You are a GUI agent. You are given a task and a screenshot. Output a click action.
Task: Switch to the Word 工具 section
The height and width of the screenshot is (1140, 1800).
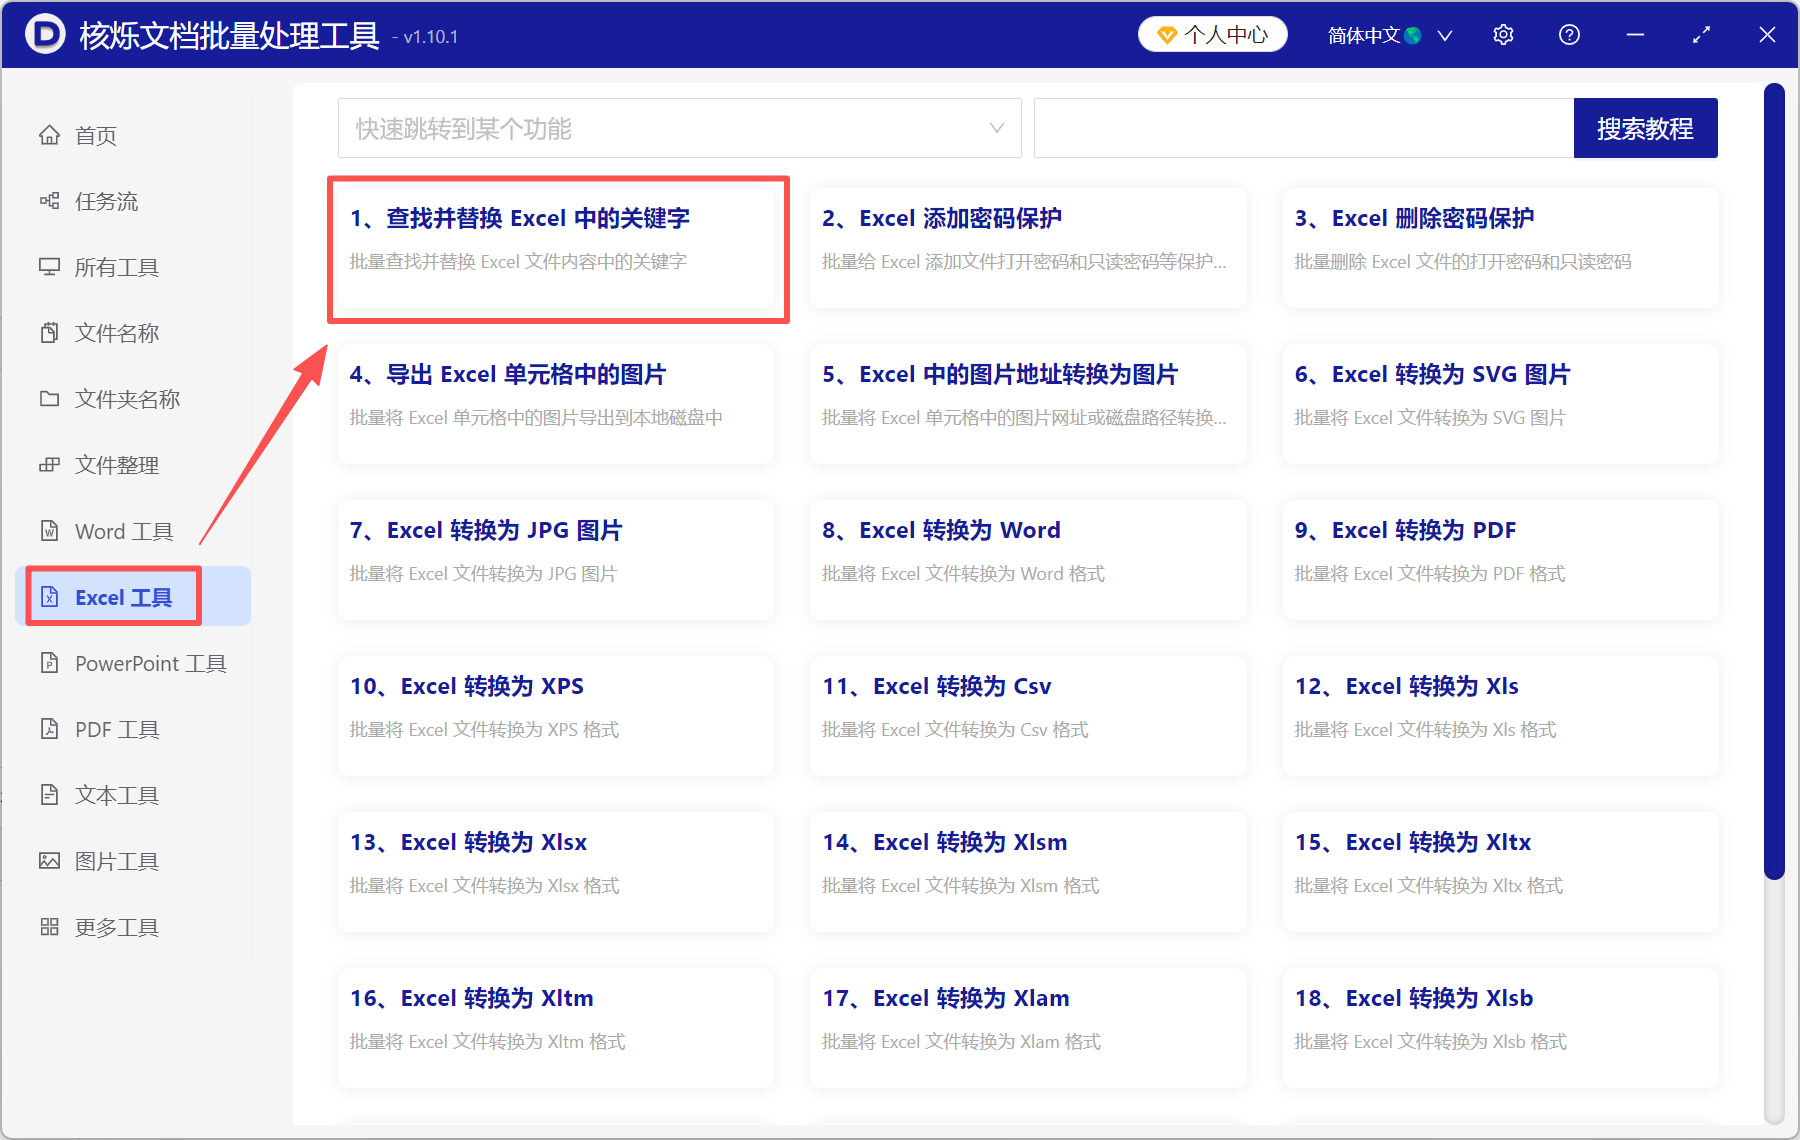coord(122,531)
